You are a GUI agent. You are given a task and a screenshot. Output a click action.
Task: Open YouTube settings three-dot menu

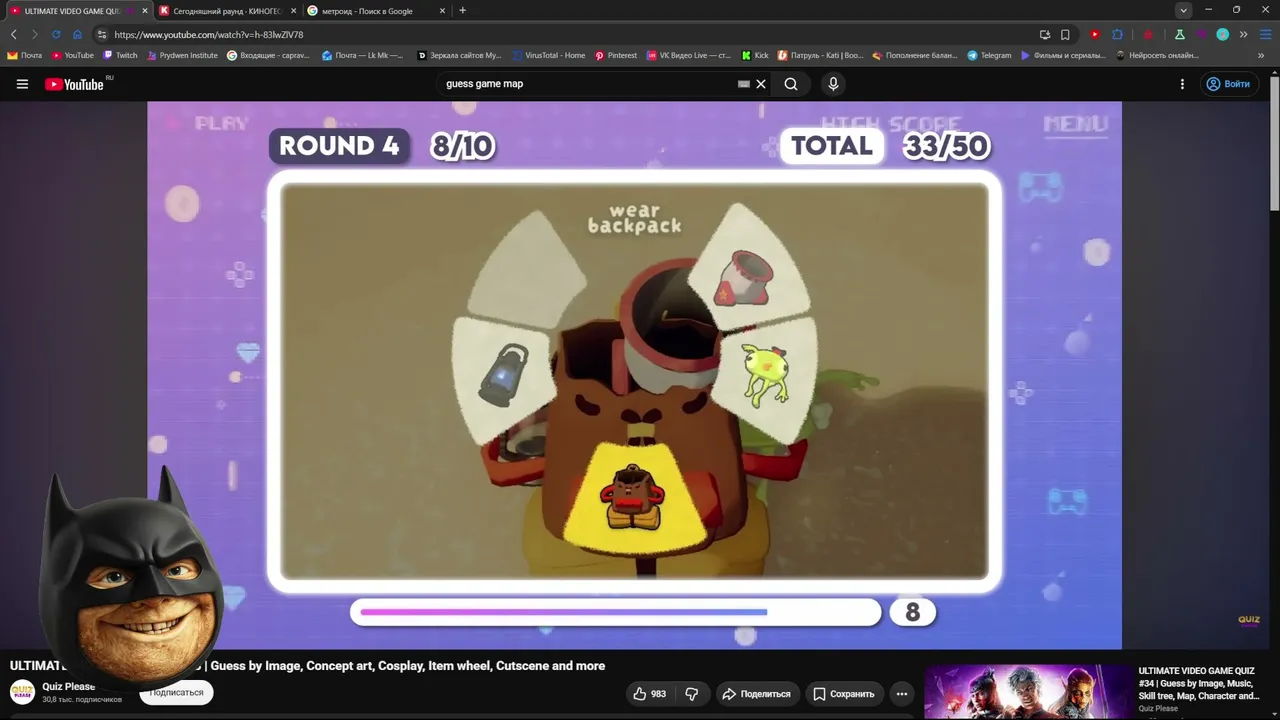pyautogui.click(x=1182, y=84)
